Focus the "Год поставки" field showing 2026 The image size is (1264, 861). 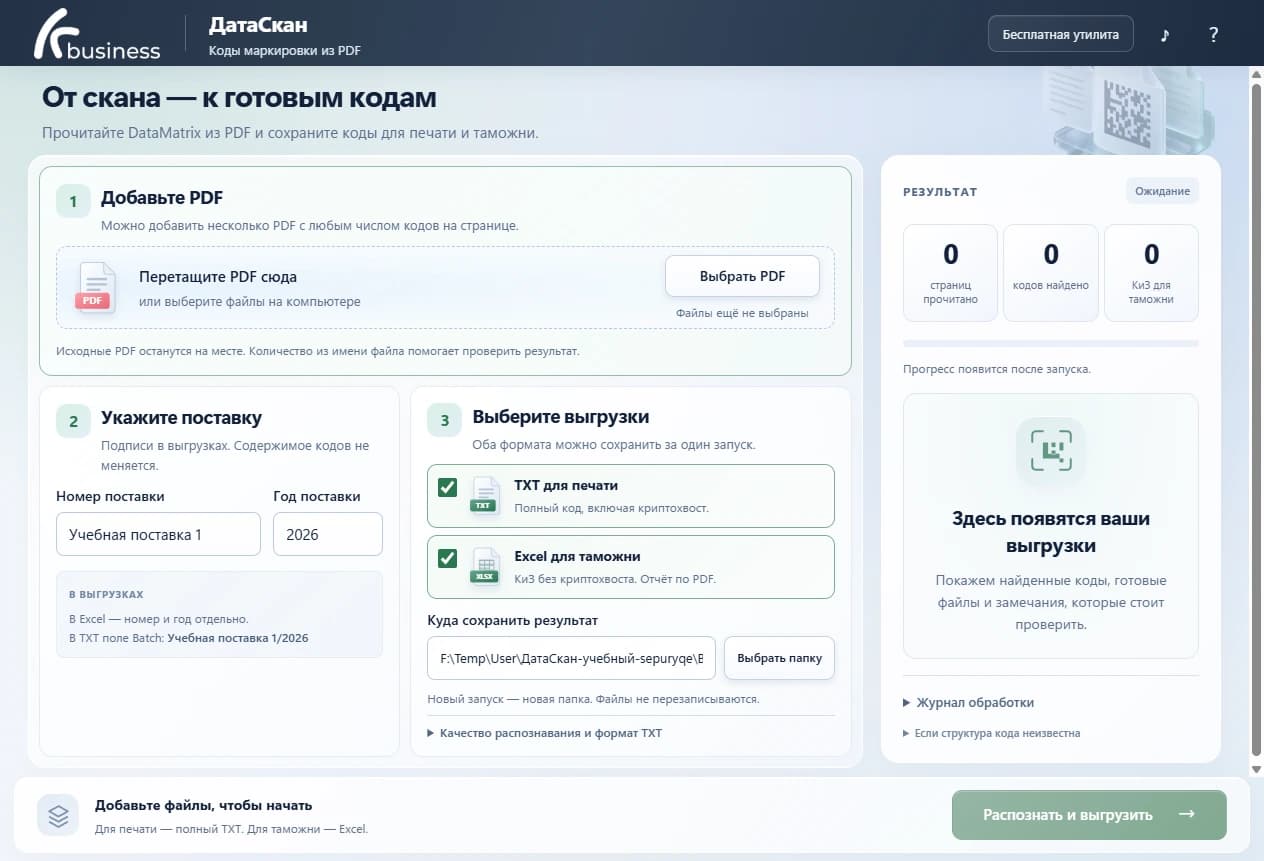pyautogui.click(x=328, y=534)
